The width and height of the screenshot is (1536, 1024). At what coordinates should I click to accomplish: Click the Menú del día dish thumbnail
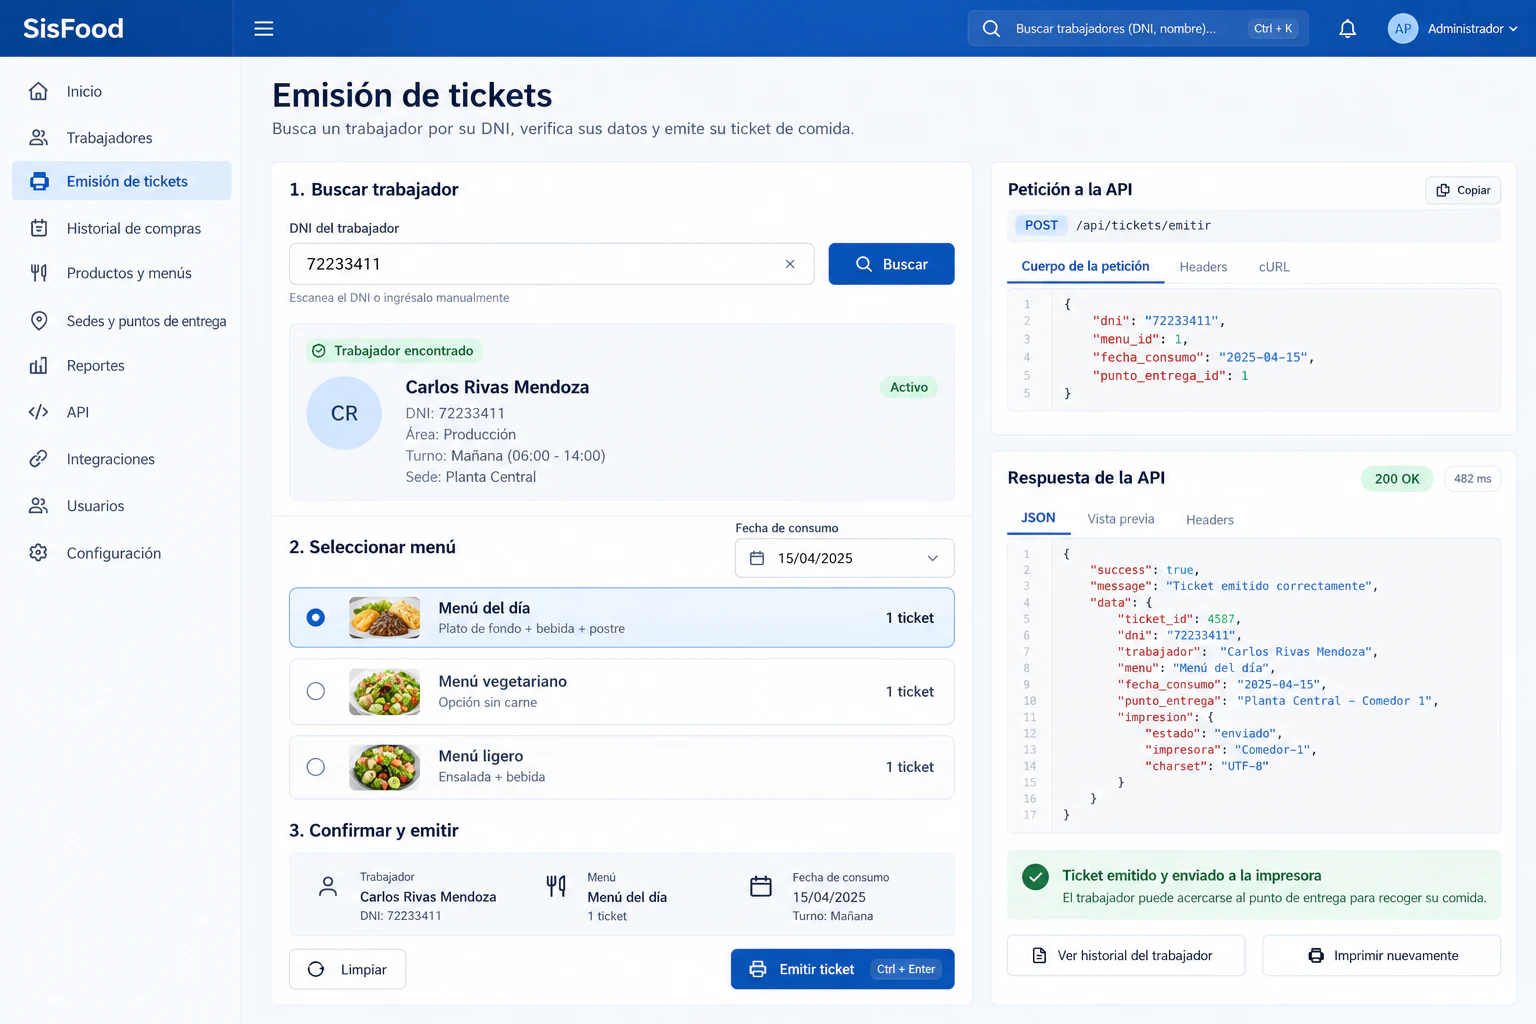point(385,618)
